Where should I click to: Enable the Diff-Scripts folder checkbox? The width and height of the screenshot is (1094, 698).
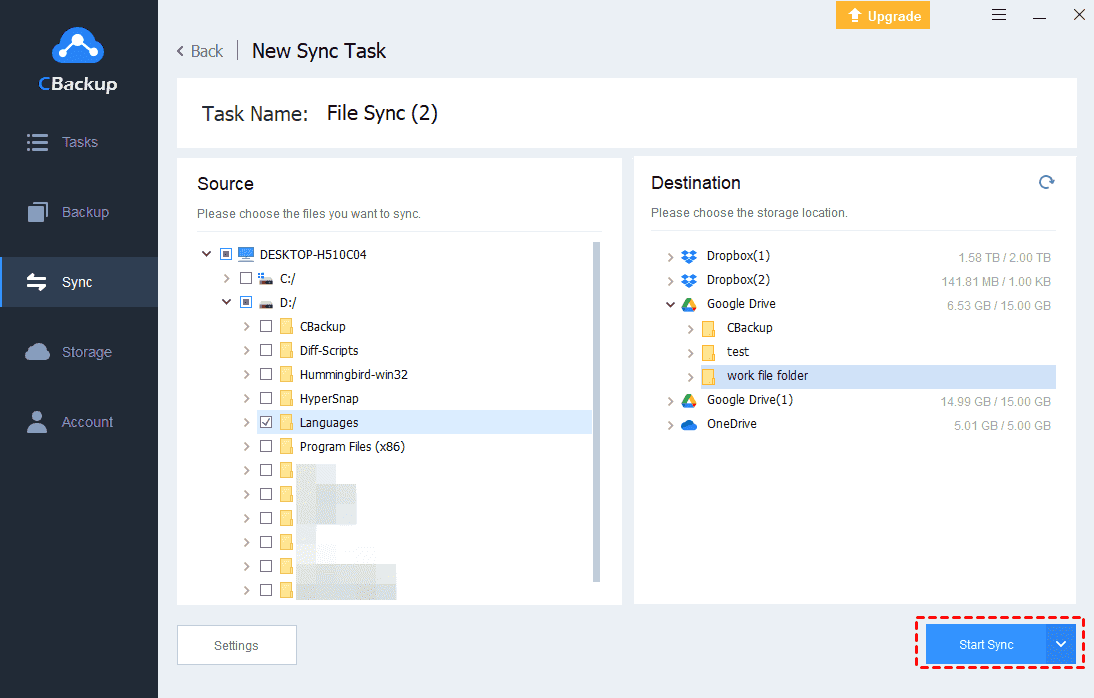266,350
